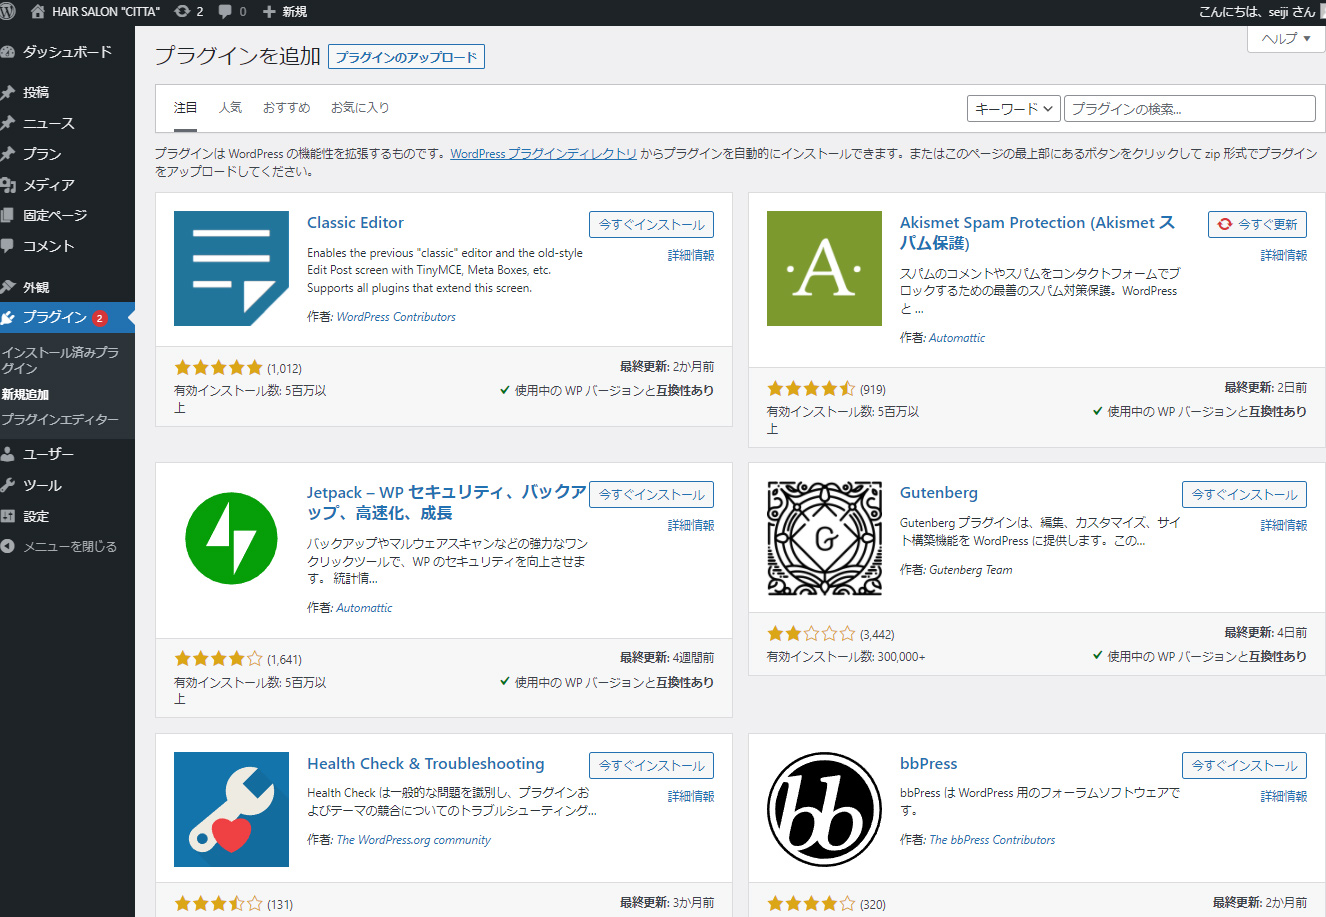Open Jetpack's Automattic author link

coord(364,608)
